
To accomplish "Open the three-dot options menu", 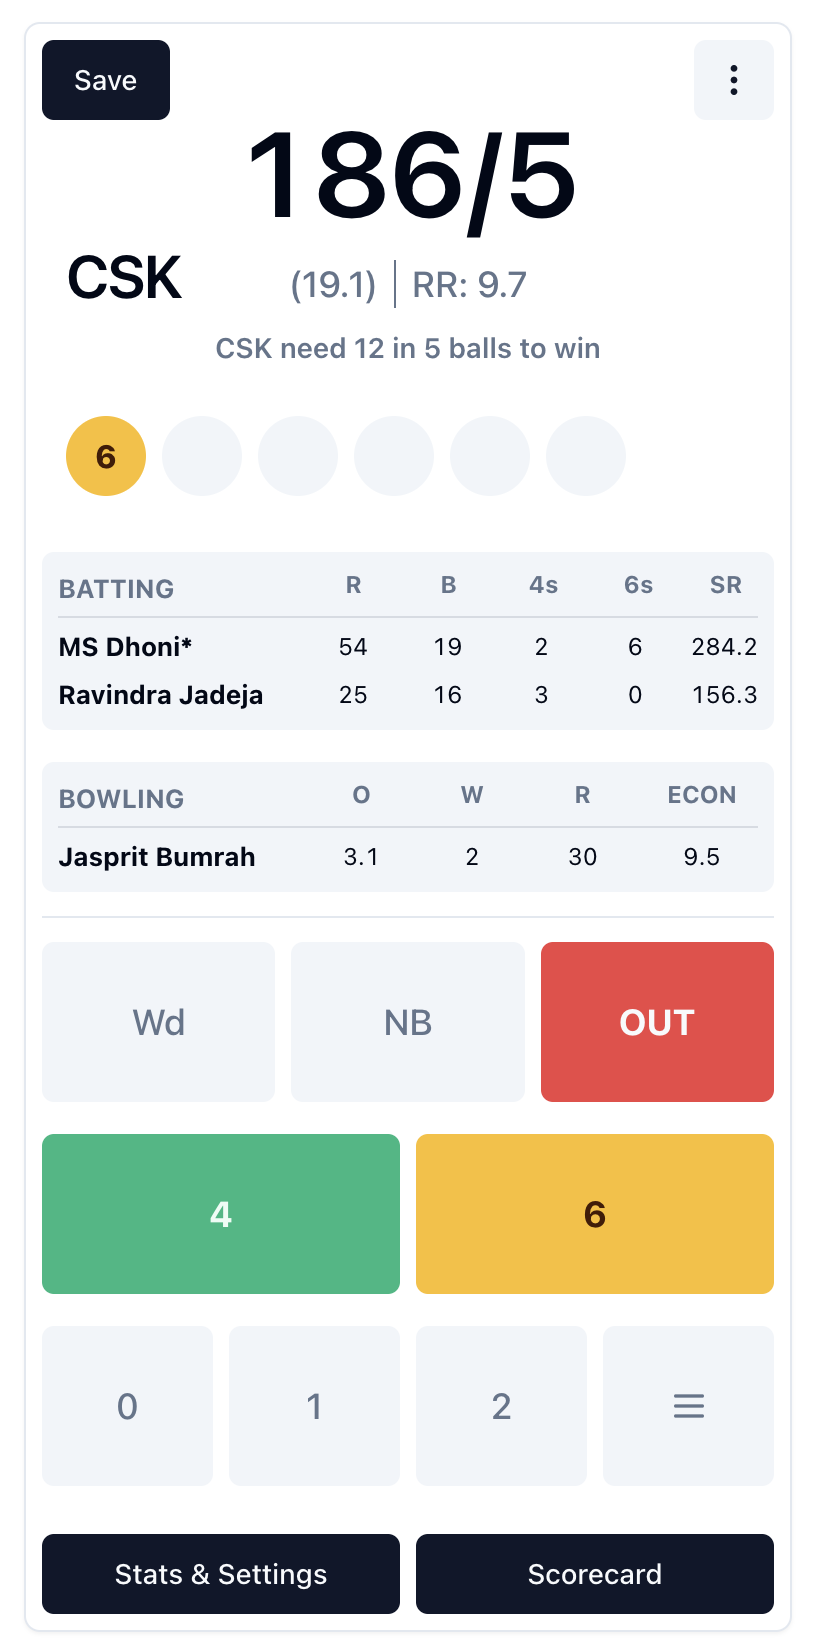I will pos(733,80).
